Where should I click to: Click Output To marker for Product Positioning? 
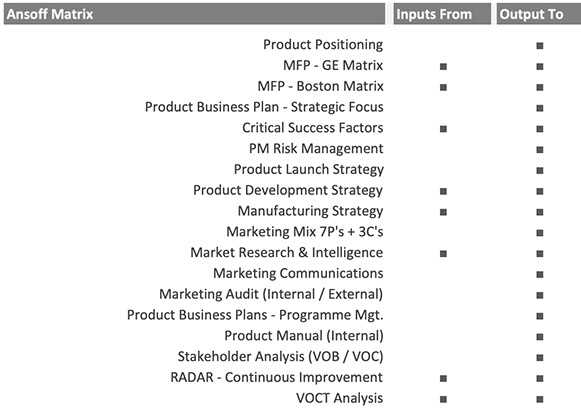(x=540, y=46)
